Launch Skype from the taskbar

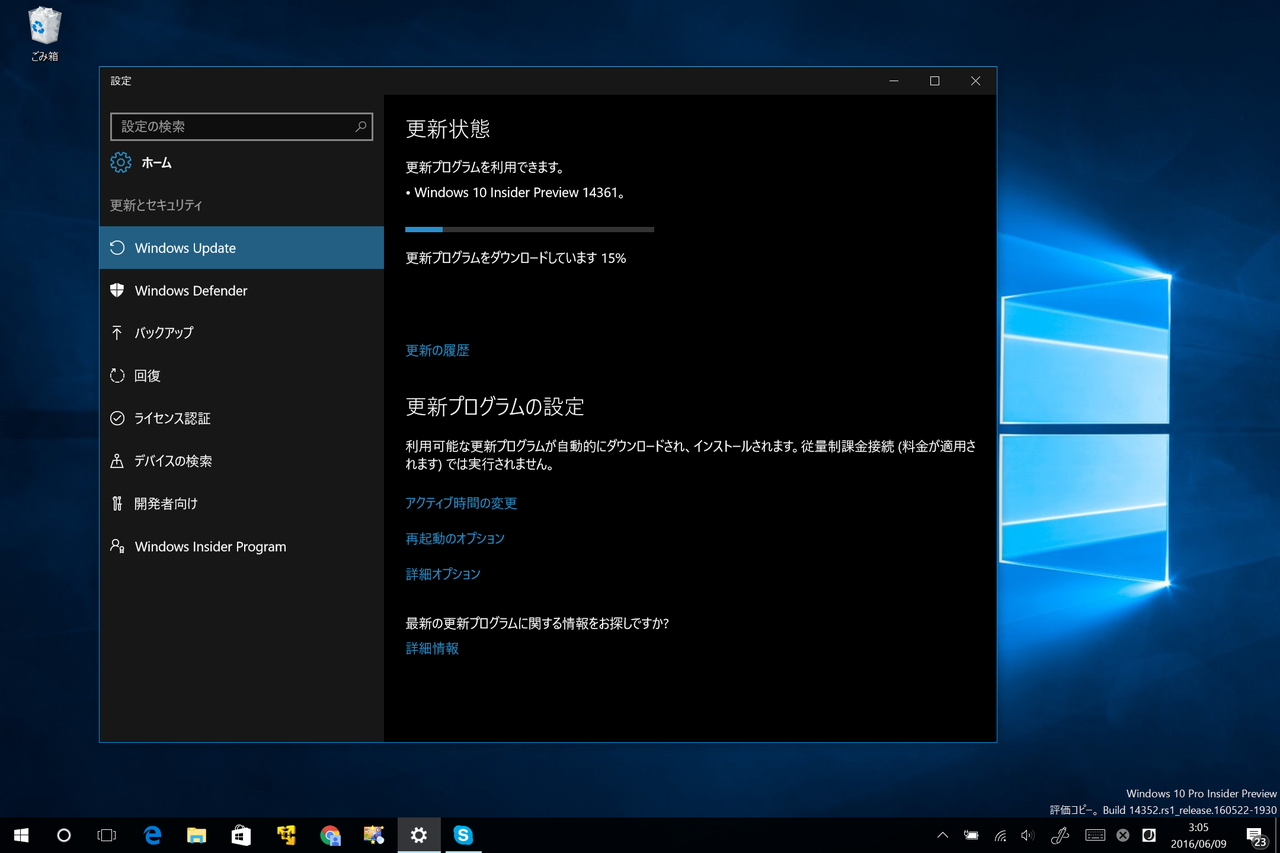(x=463, y=835)
